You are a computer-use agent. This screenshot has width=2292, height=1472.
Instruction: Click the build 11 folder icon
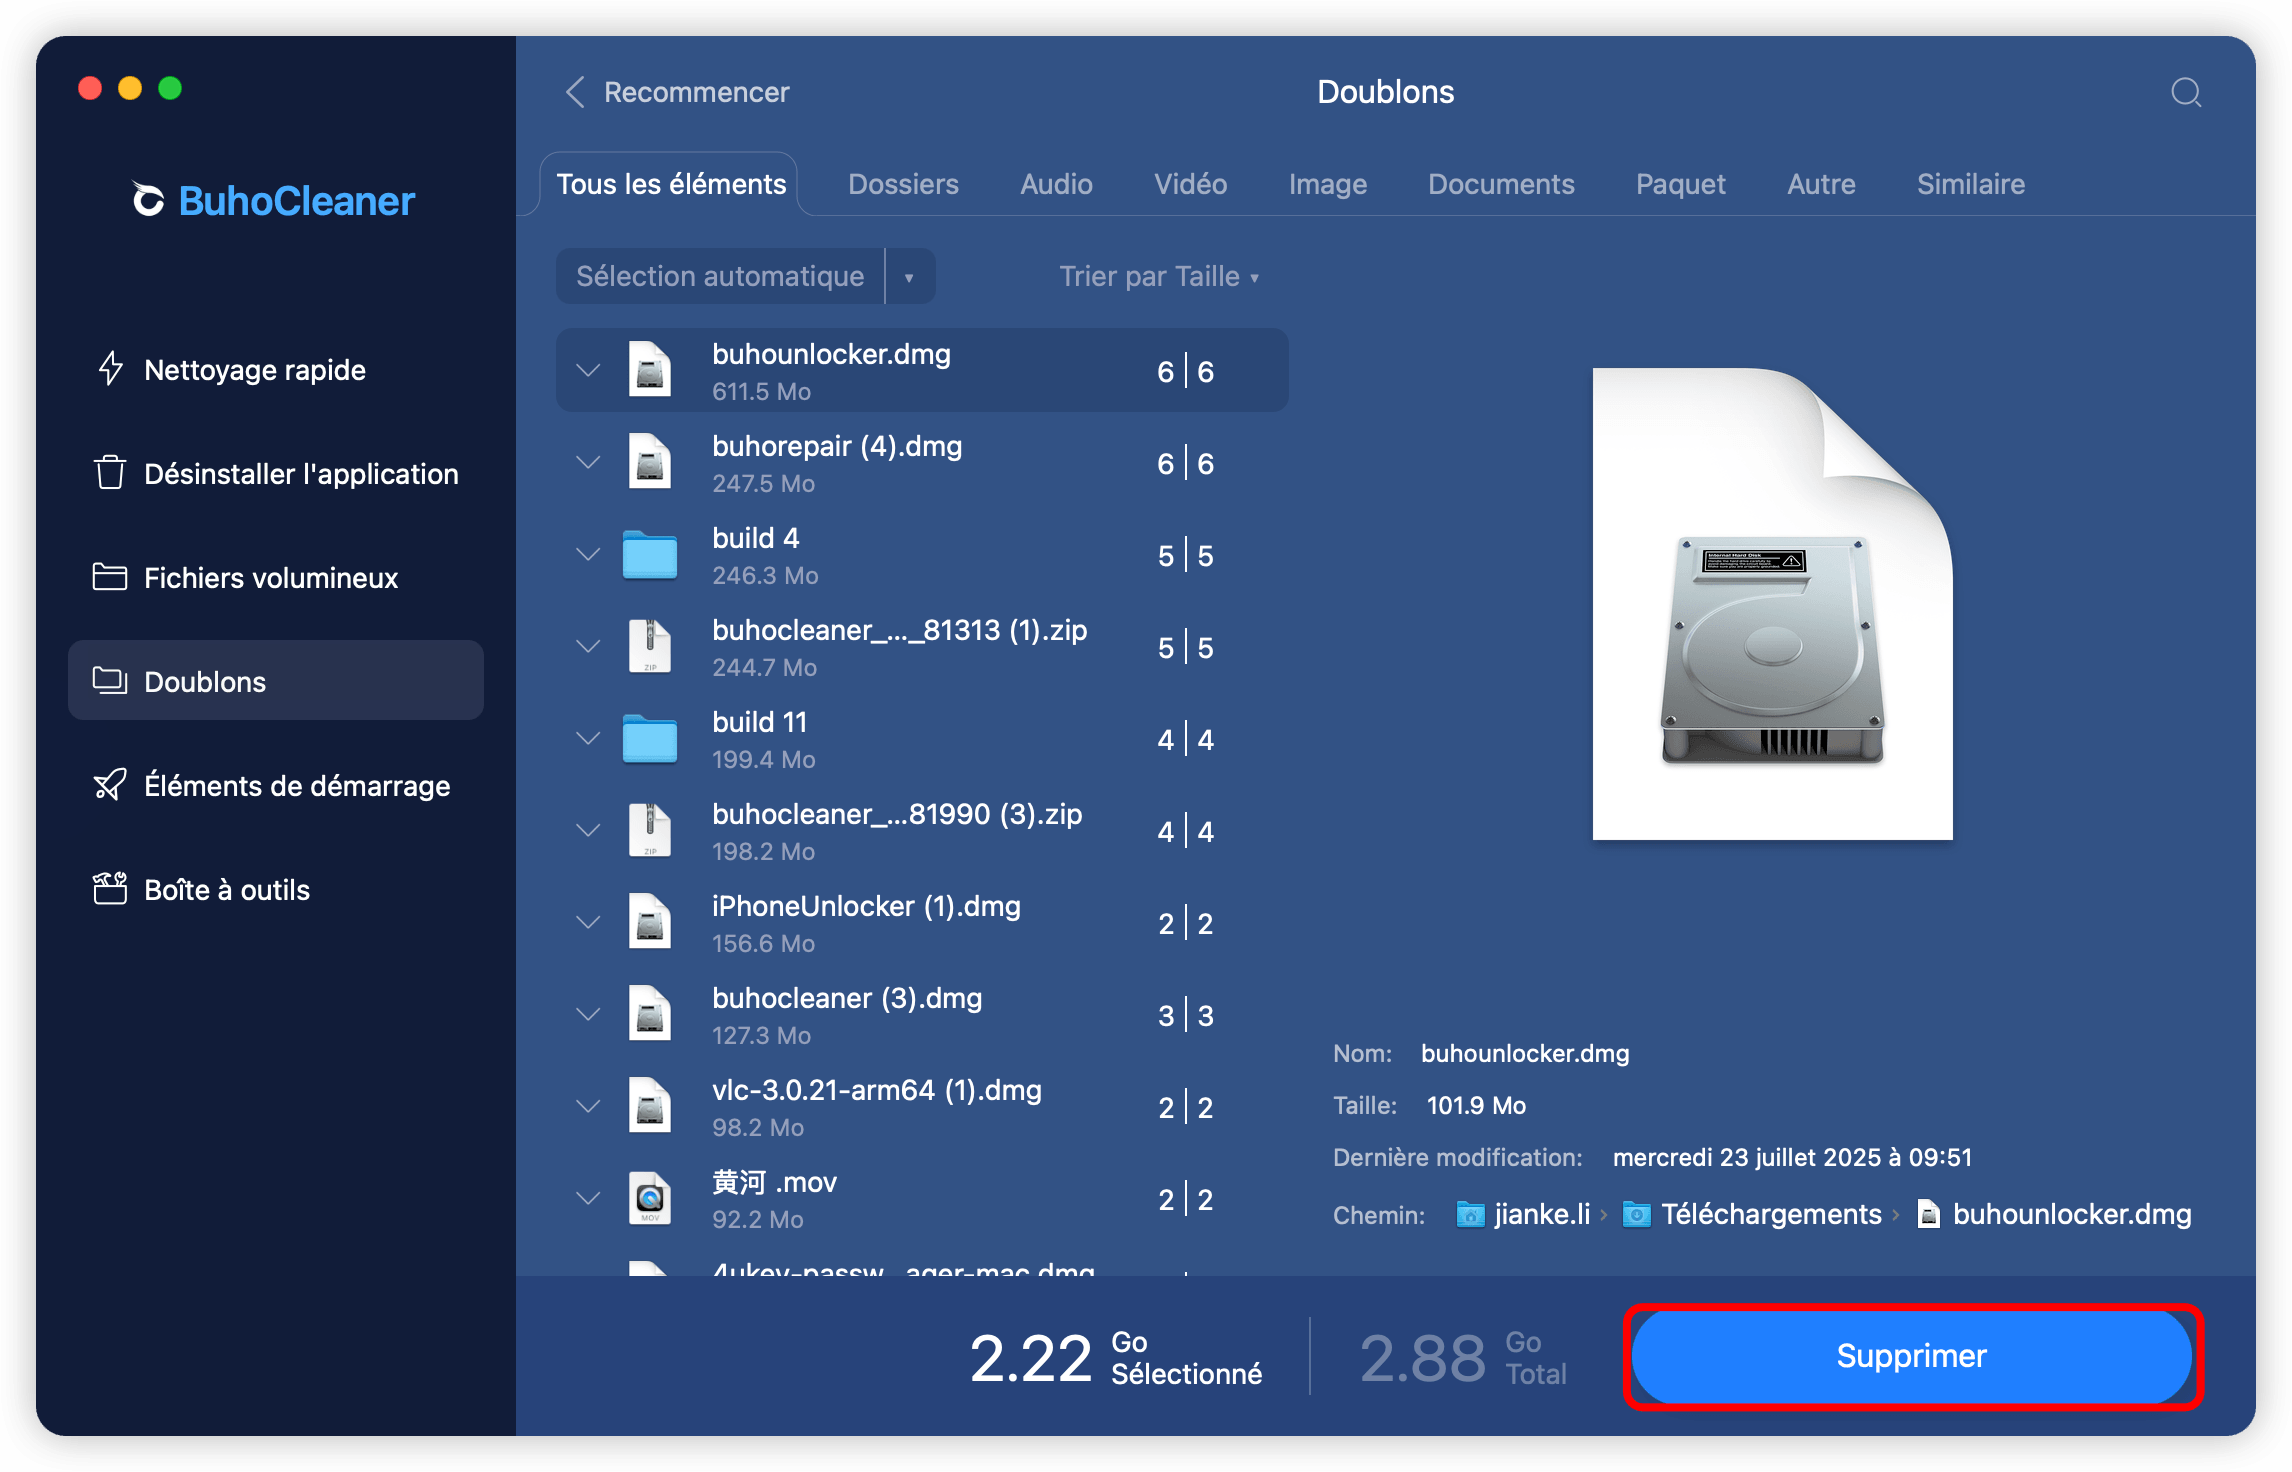click(x=650, y=738)
